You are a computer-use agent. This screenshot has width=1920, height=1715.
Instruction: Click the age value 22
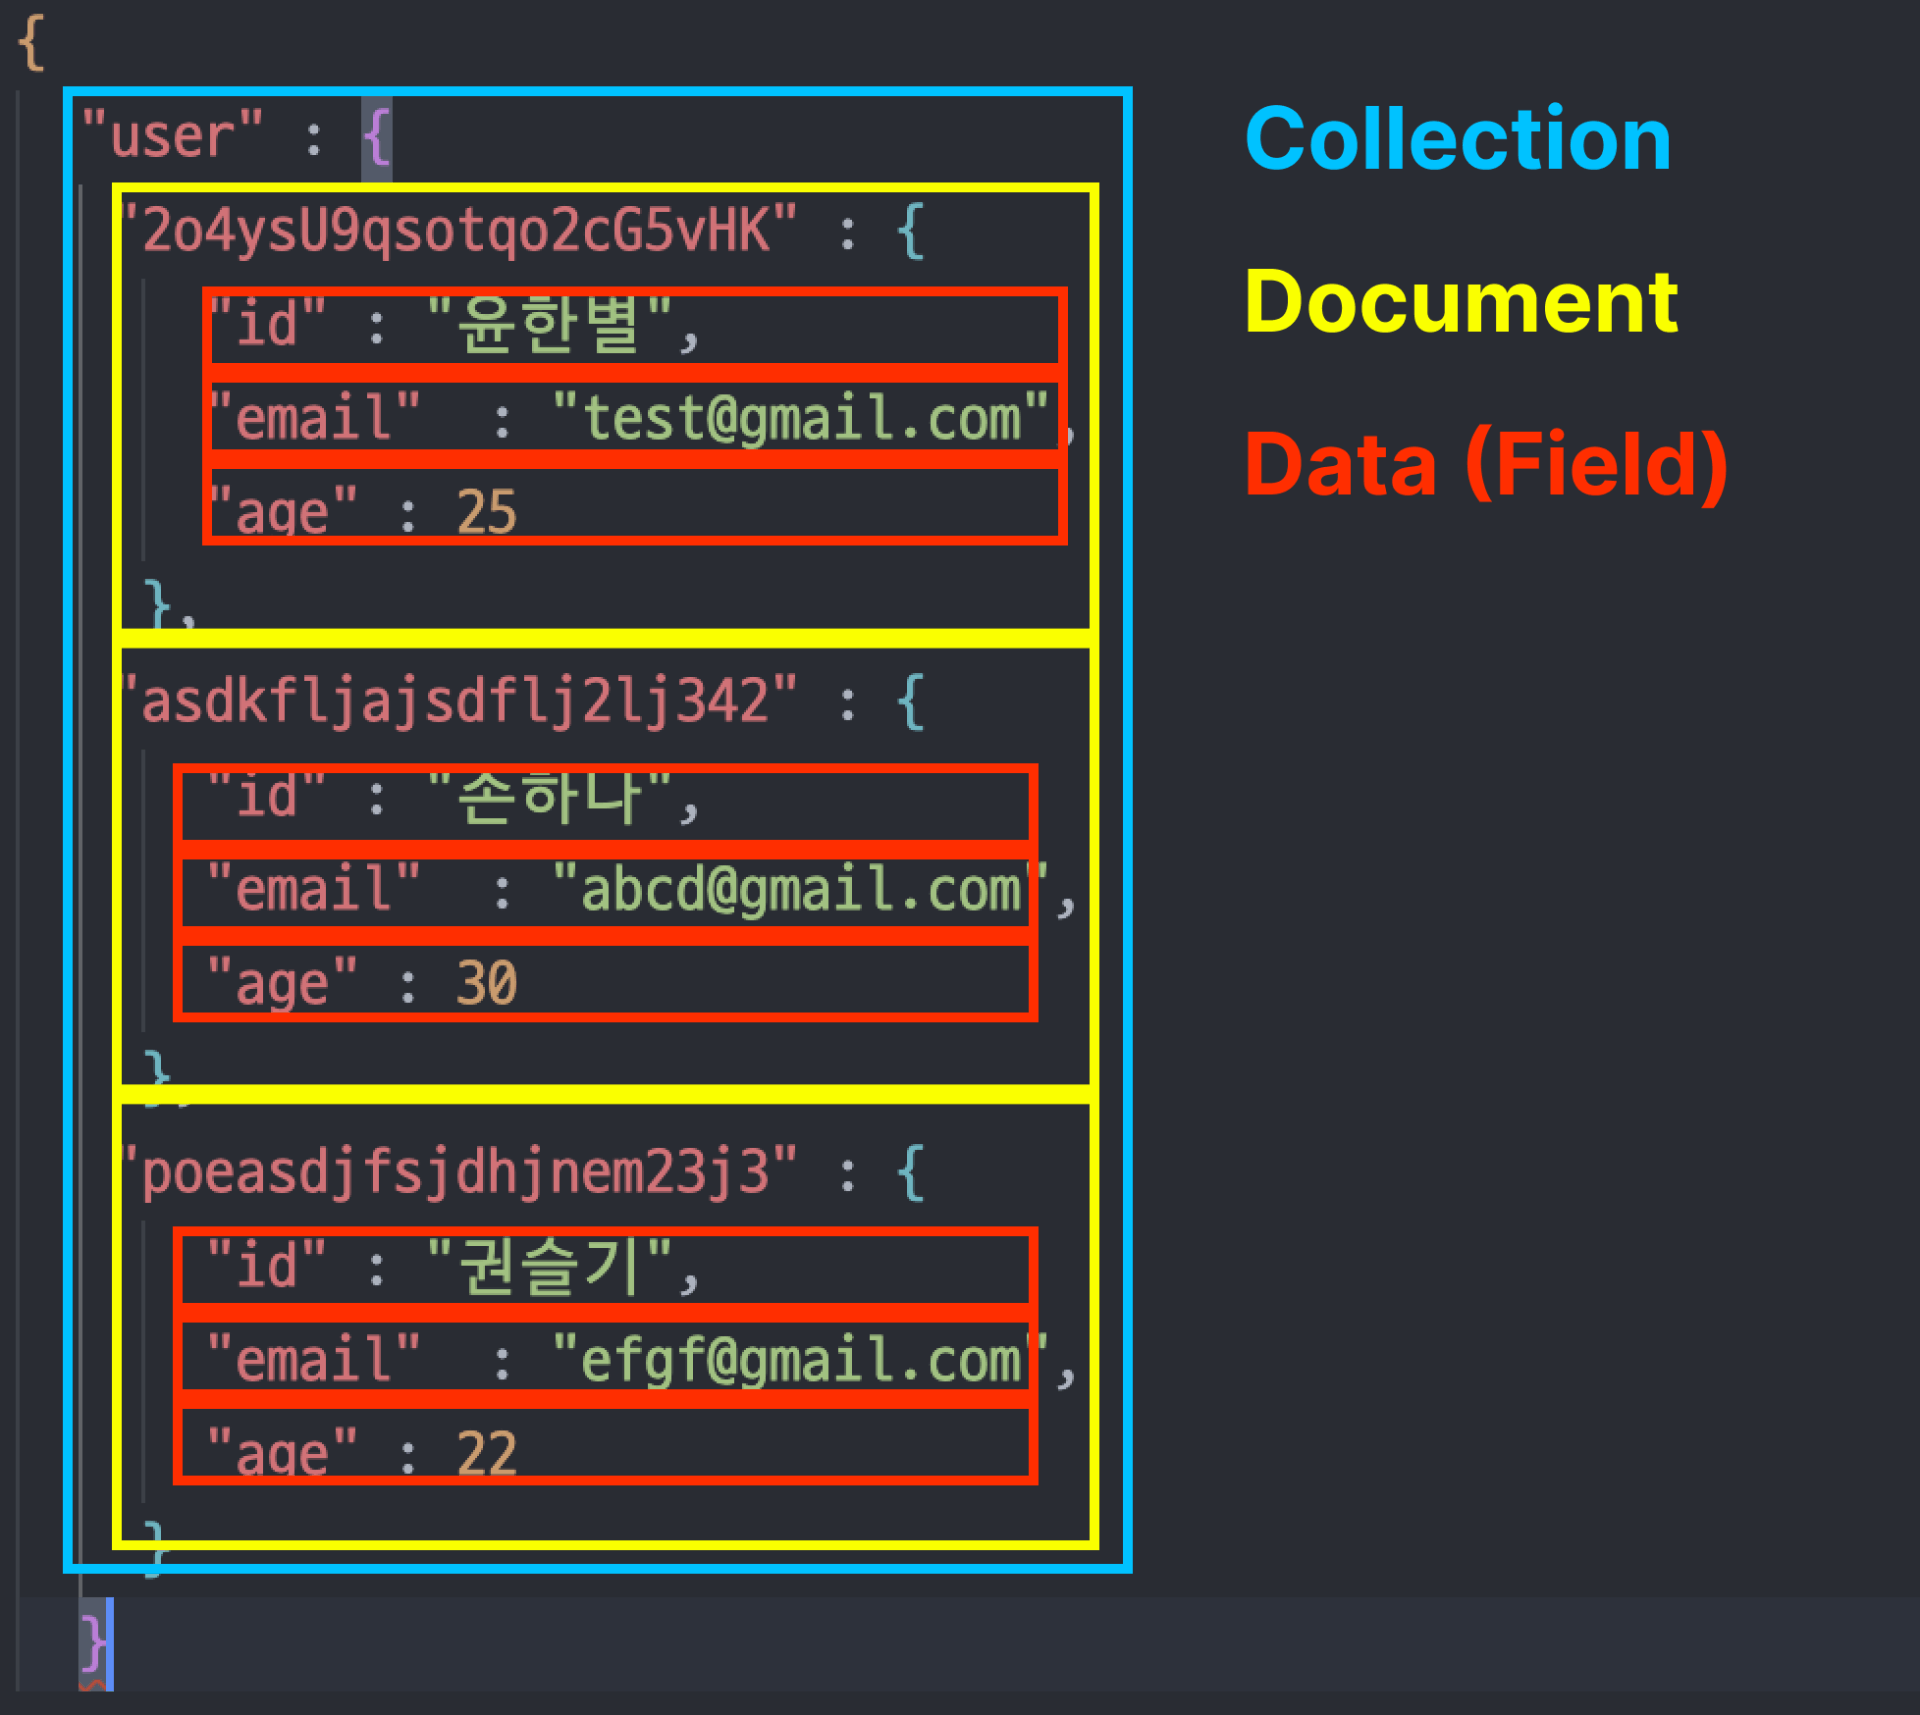486,1453
